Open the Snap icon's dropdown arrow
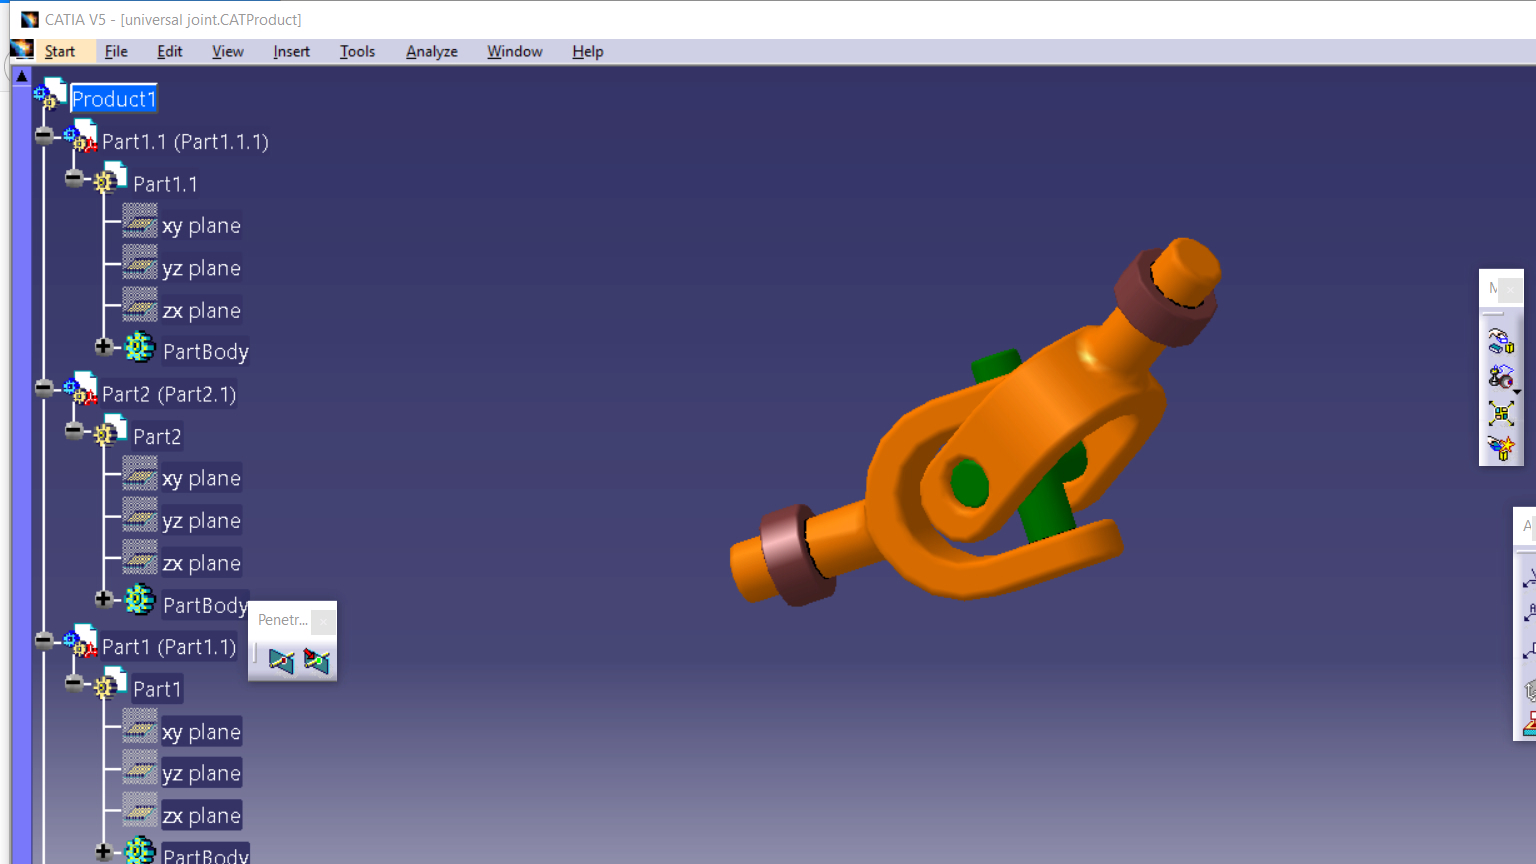Image resolution: width=1536 pixels, height=864 pixels. tap(1517, 391)
